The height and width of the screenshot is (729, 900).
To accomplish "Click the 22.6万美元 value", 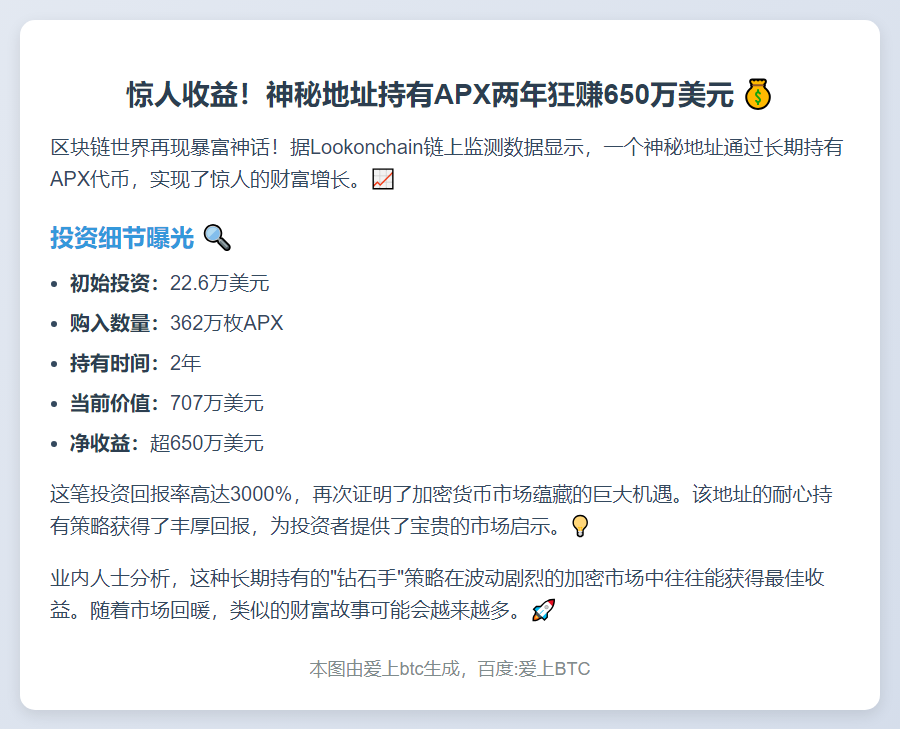I will click(219, 283).
